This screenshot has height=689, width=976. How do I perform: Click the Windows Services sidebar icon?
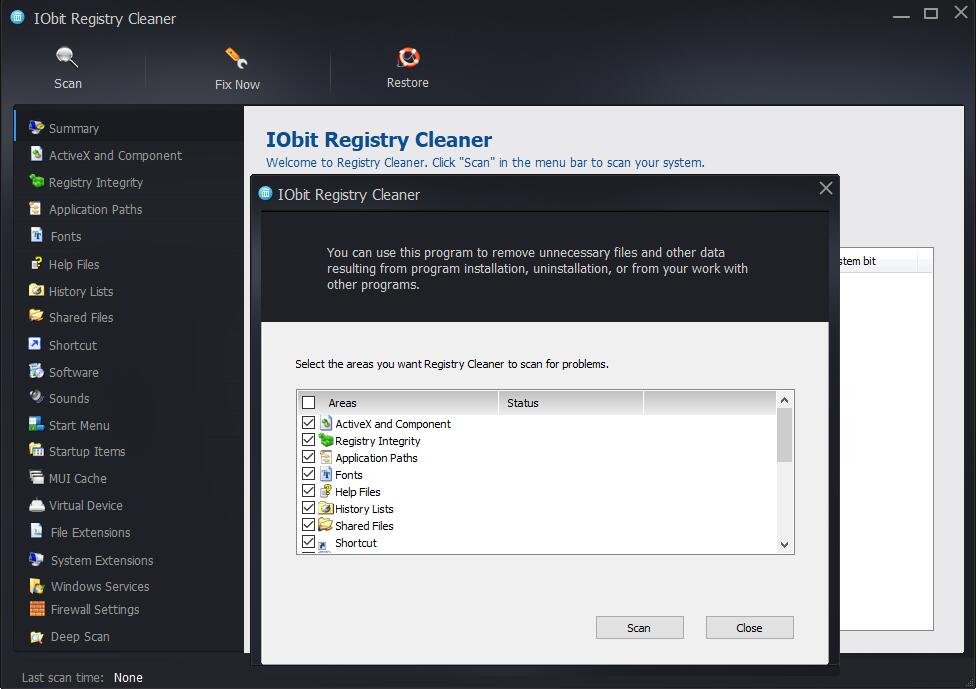click(x=37, y=586)
